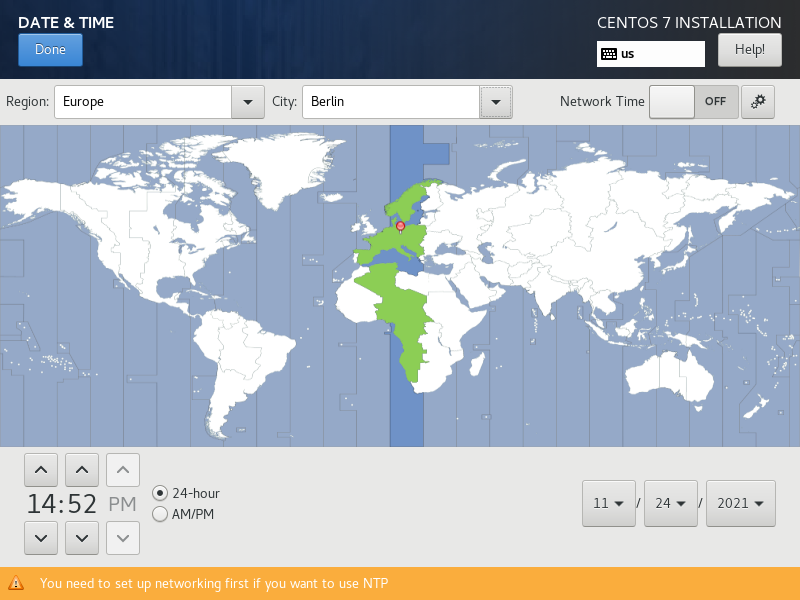Open the year dropdown showing 2021

click(740, 503)
